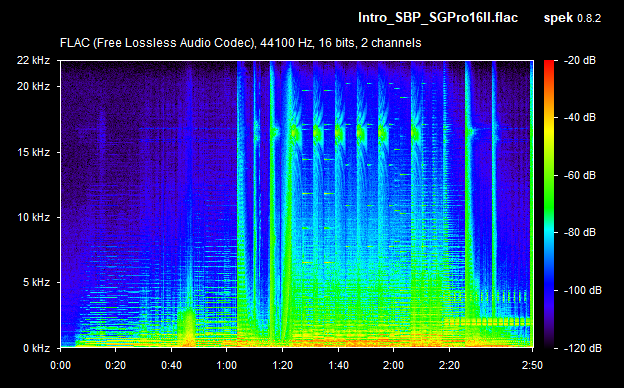624x388 pixels.
Task: Click the 5 kHz frequency axis label
Action: 36,283
